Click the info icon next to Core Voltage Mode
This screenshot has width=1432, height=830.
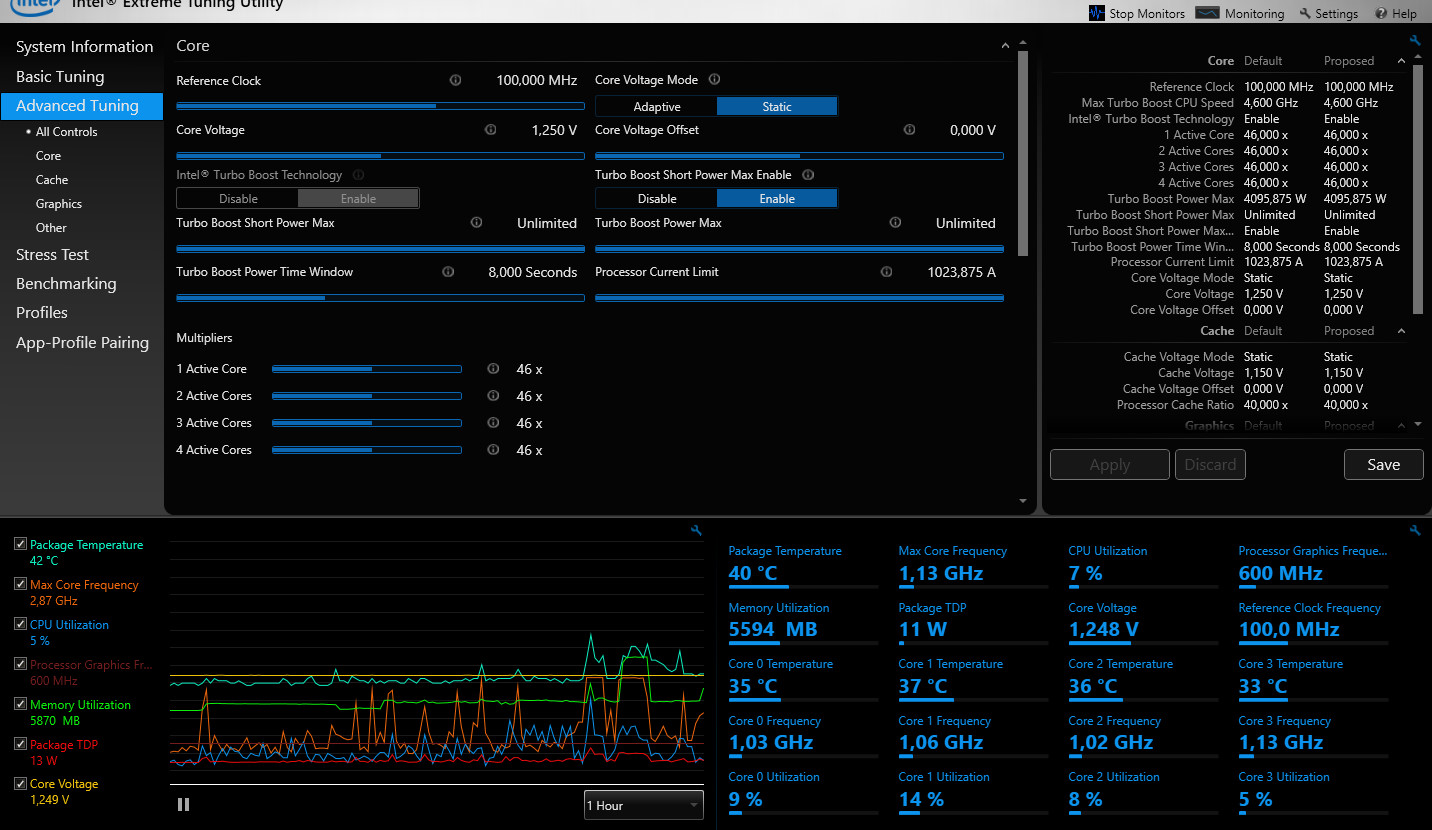click(714, 79)
